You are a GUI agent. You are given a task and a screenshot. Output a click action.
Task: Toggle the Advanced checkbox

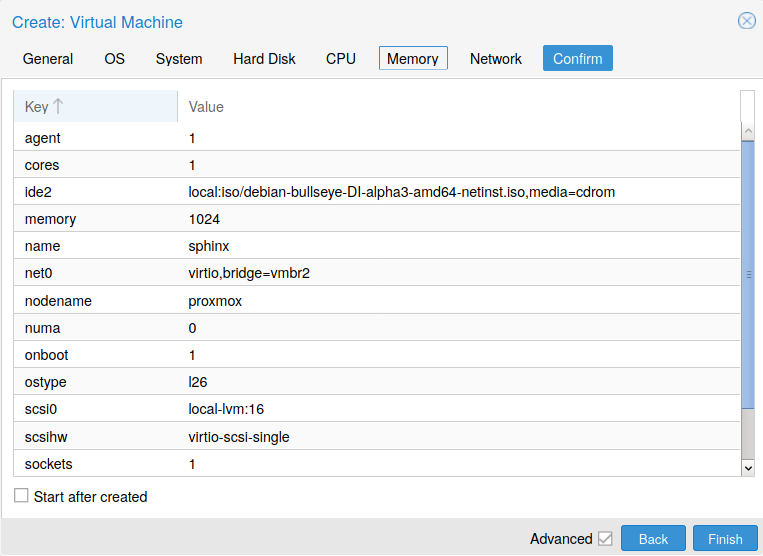pos(605,539)
